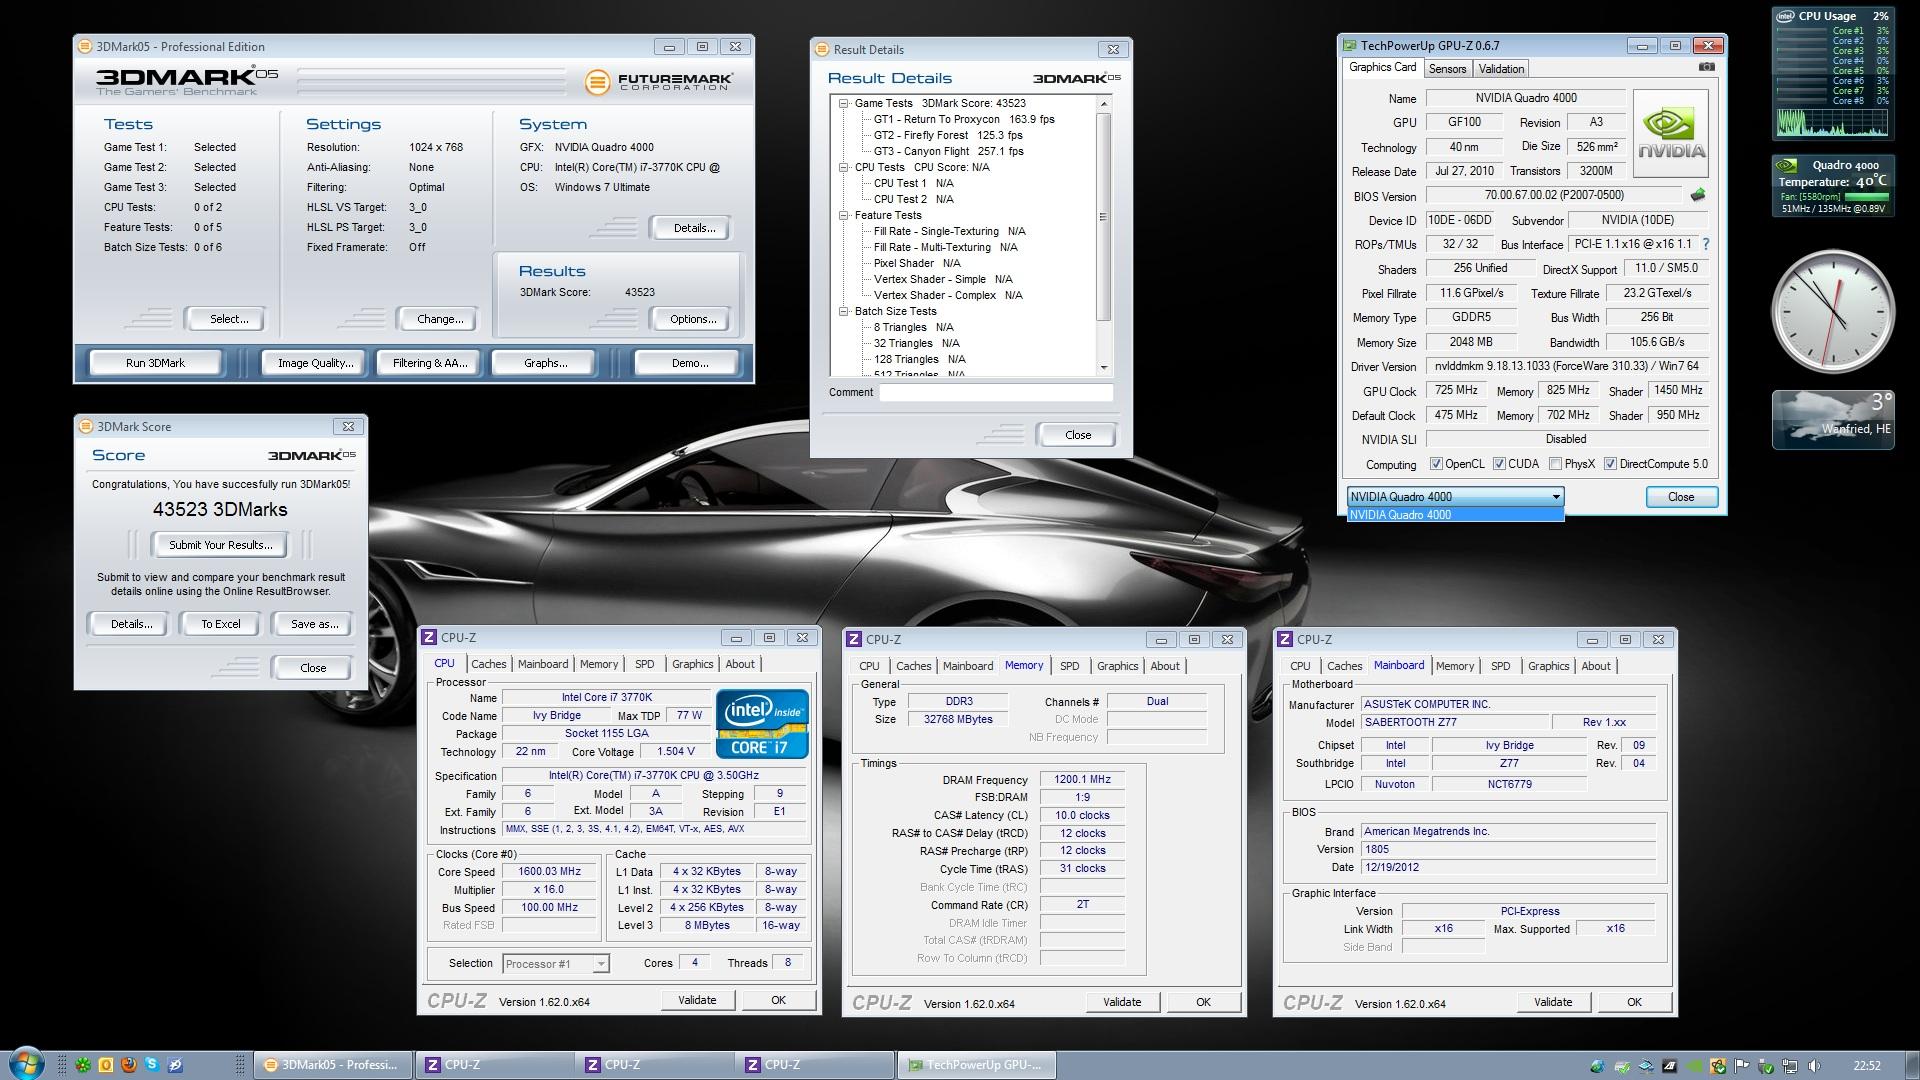Launch the orange Outlook quick launch icon
This screenshot has width=1920, height=1080.
coord(106,1065)
